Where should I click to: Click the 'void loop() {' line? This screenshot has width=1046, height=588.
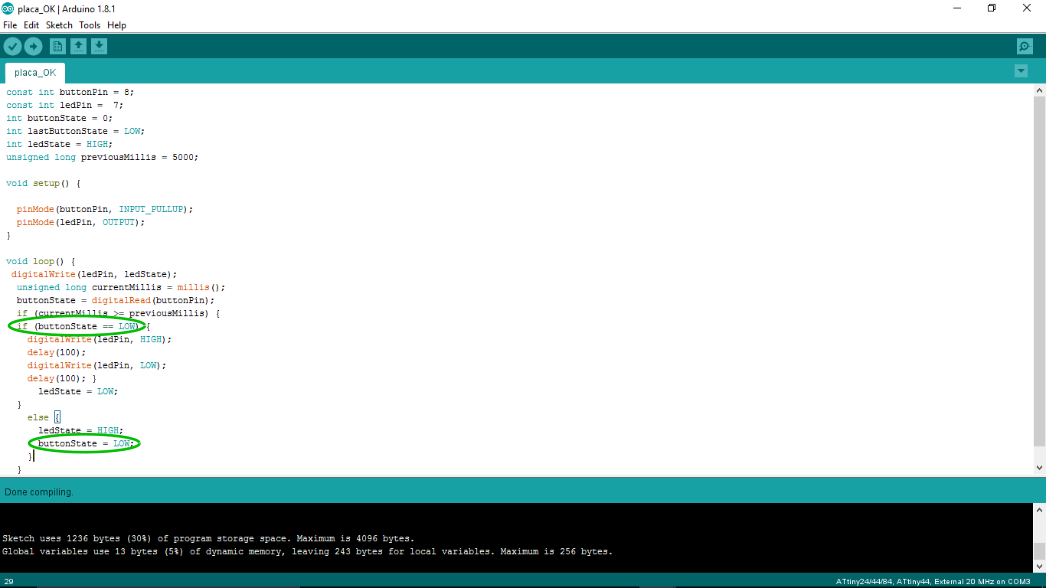[x=41, y=262]
